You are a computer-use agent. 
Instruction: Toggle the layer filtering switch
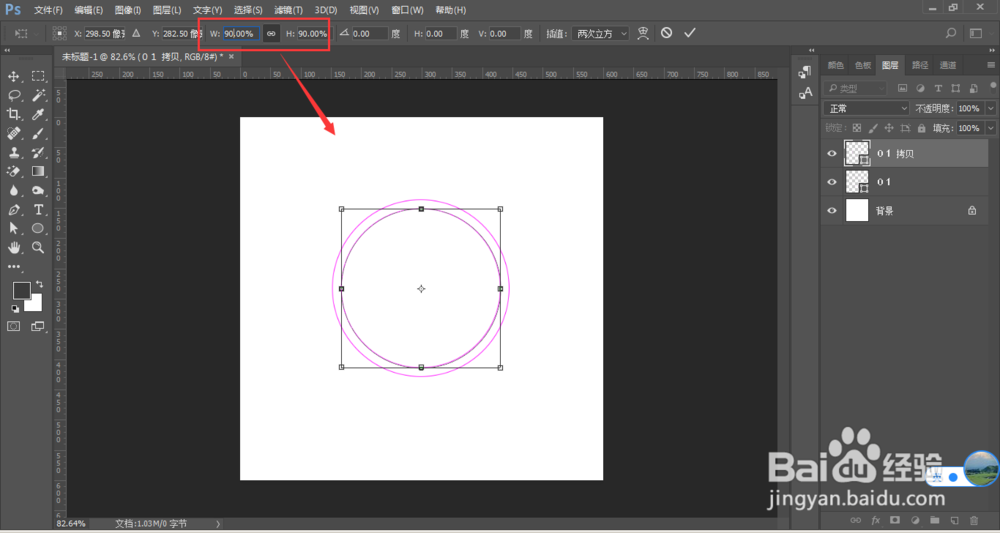(992, 87)
